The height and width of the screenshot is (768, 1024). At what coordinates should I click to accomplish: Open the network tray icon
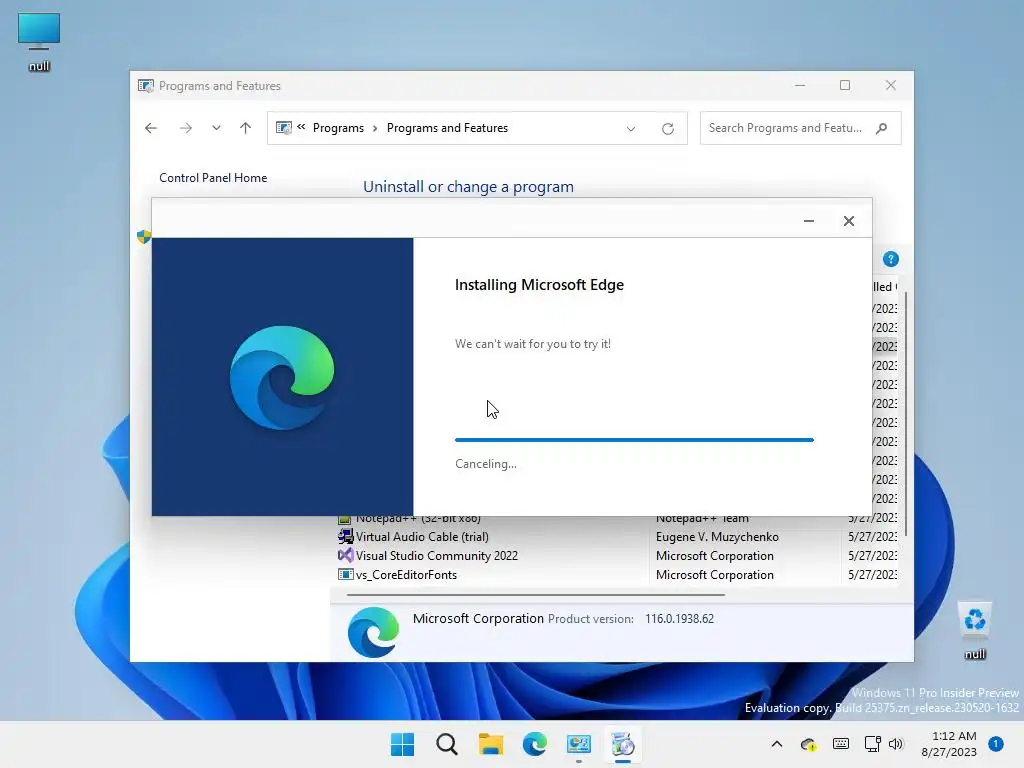coord(872,744)
